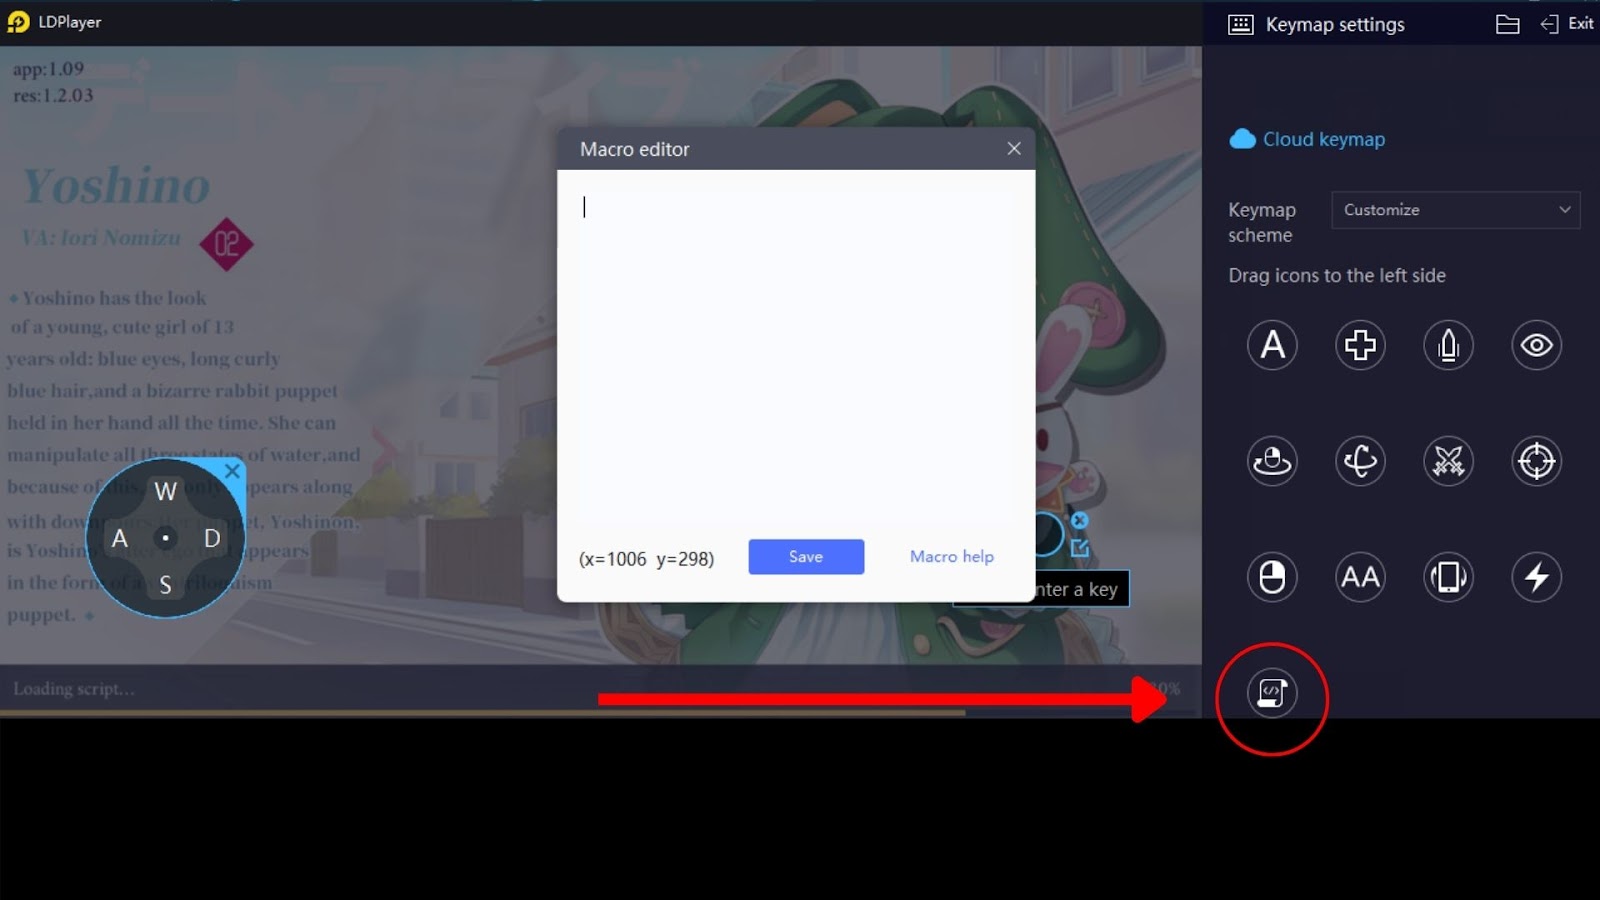This screenshot has height=900, width=1600.
Task: Select the joystick swipe control icon
Action: [x=1272, y=461]
